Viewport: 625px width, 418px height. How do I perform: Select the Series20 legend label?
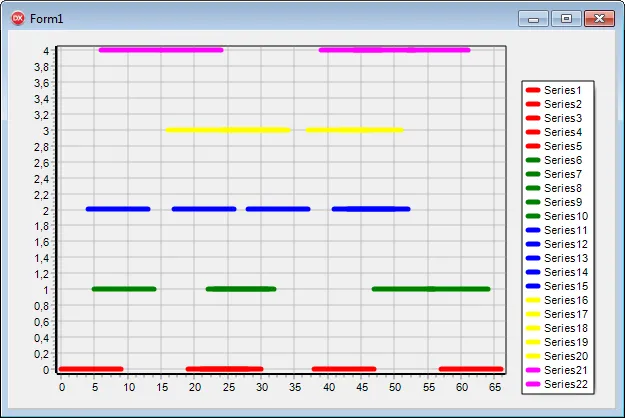click(x=566, y=356)
